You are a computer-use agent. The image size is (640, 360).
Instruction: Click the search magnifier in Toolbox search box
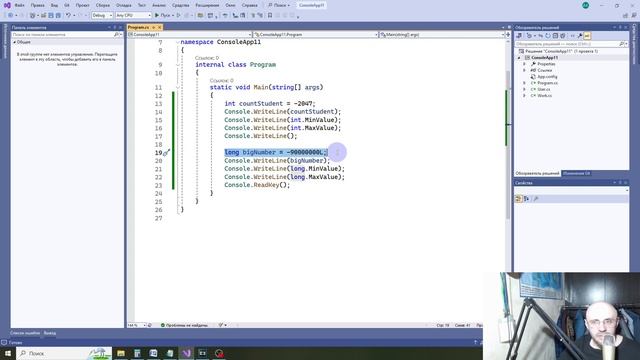(116, 35)
